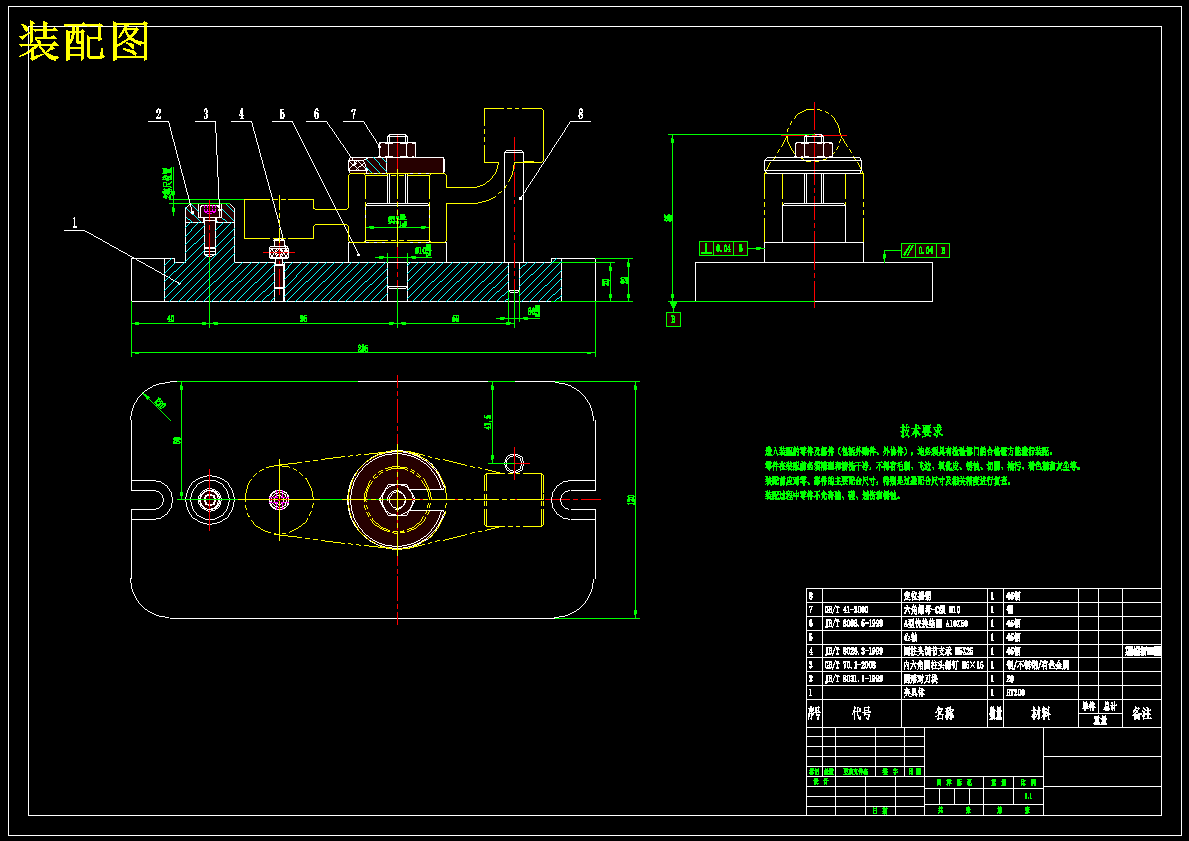
Task: Click the 1:1 scale value in title block
Action: coord(1027,796)
